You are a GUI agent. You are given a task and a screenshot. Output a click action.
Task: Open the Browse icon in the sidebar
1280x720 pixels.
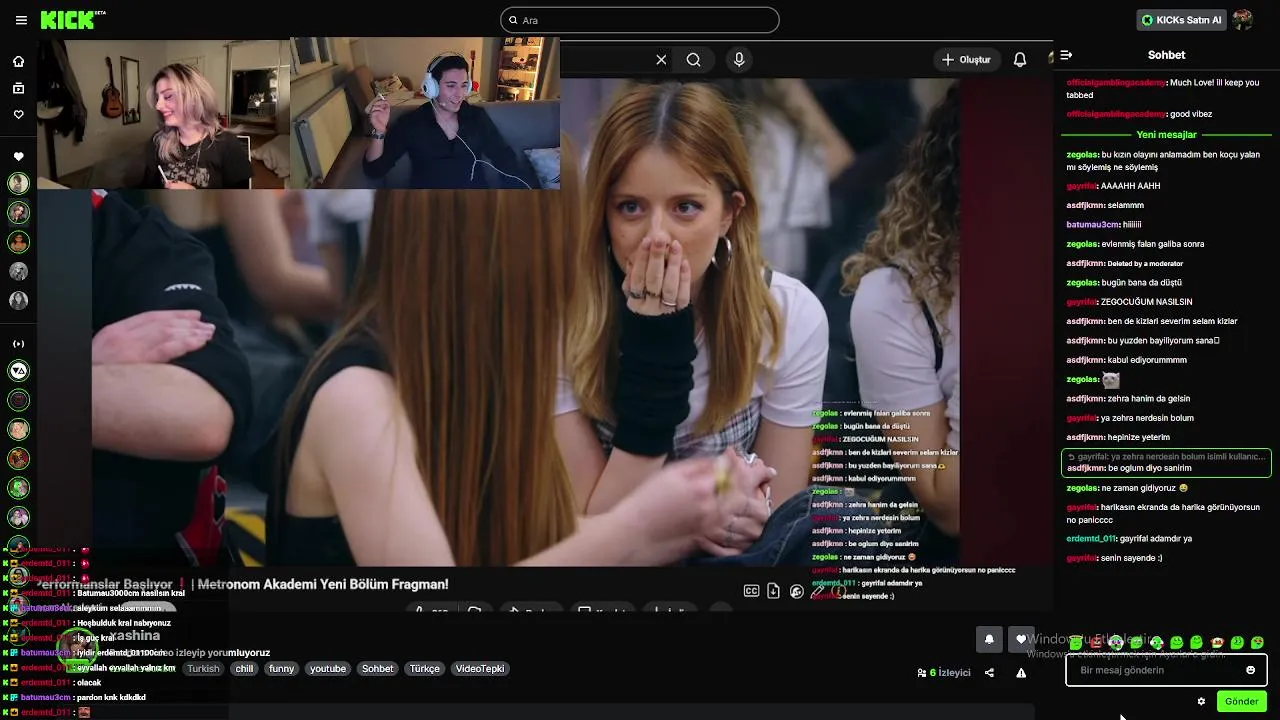coord(18,88)
